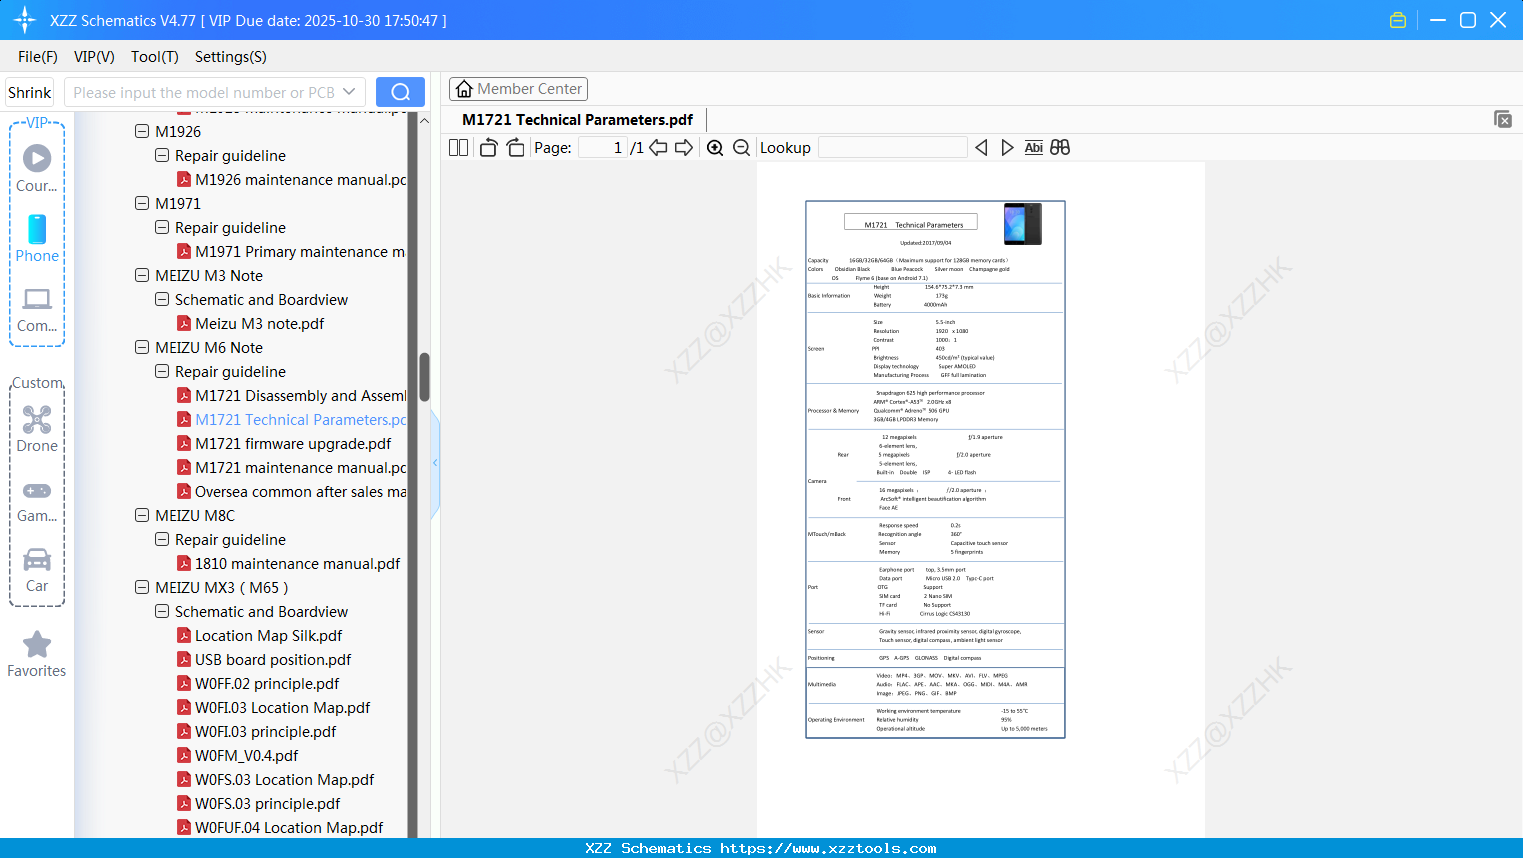Collapse the M1926 tree node

pyautogui.click(x=142, y=131)
